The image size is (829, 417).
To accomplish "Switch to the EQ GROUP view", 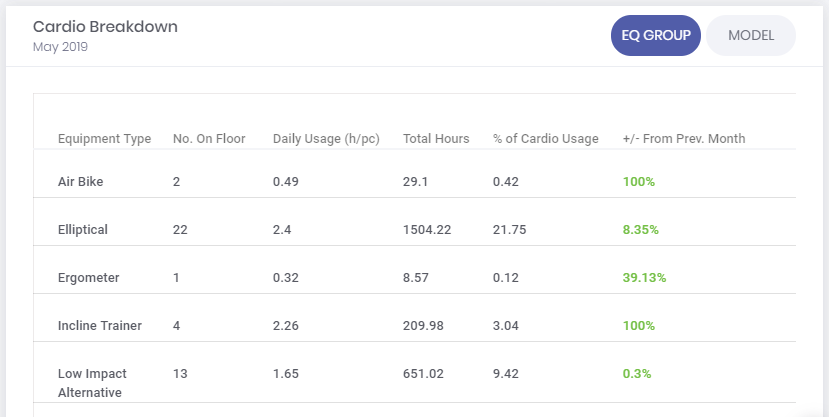I will click(x=655, y=35).
